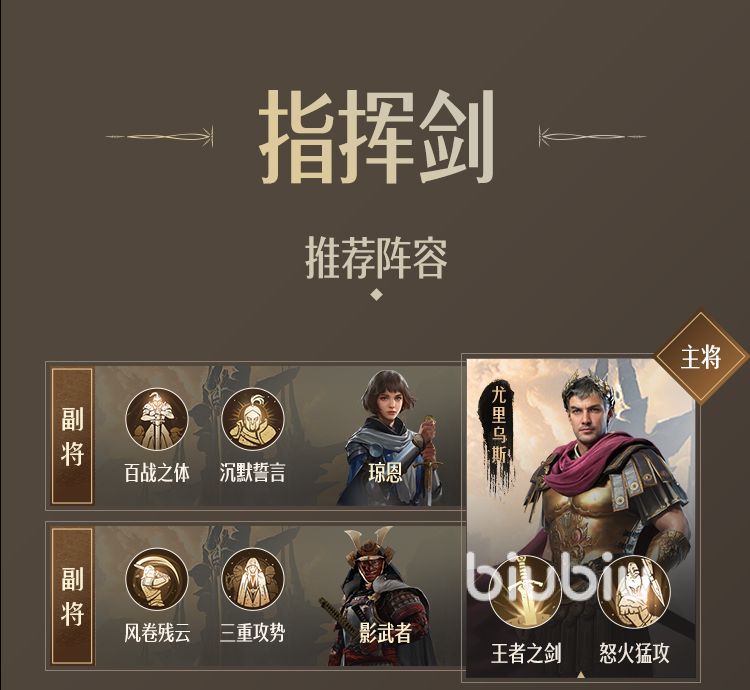Click the 琼恩 name label

[386, 473]
